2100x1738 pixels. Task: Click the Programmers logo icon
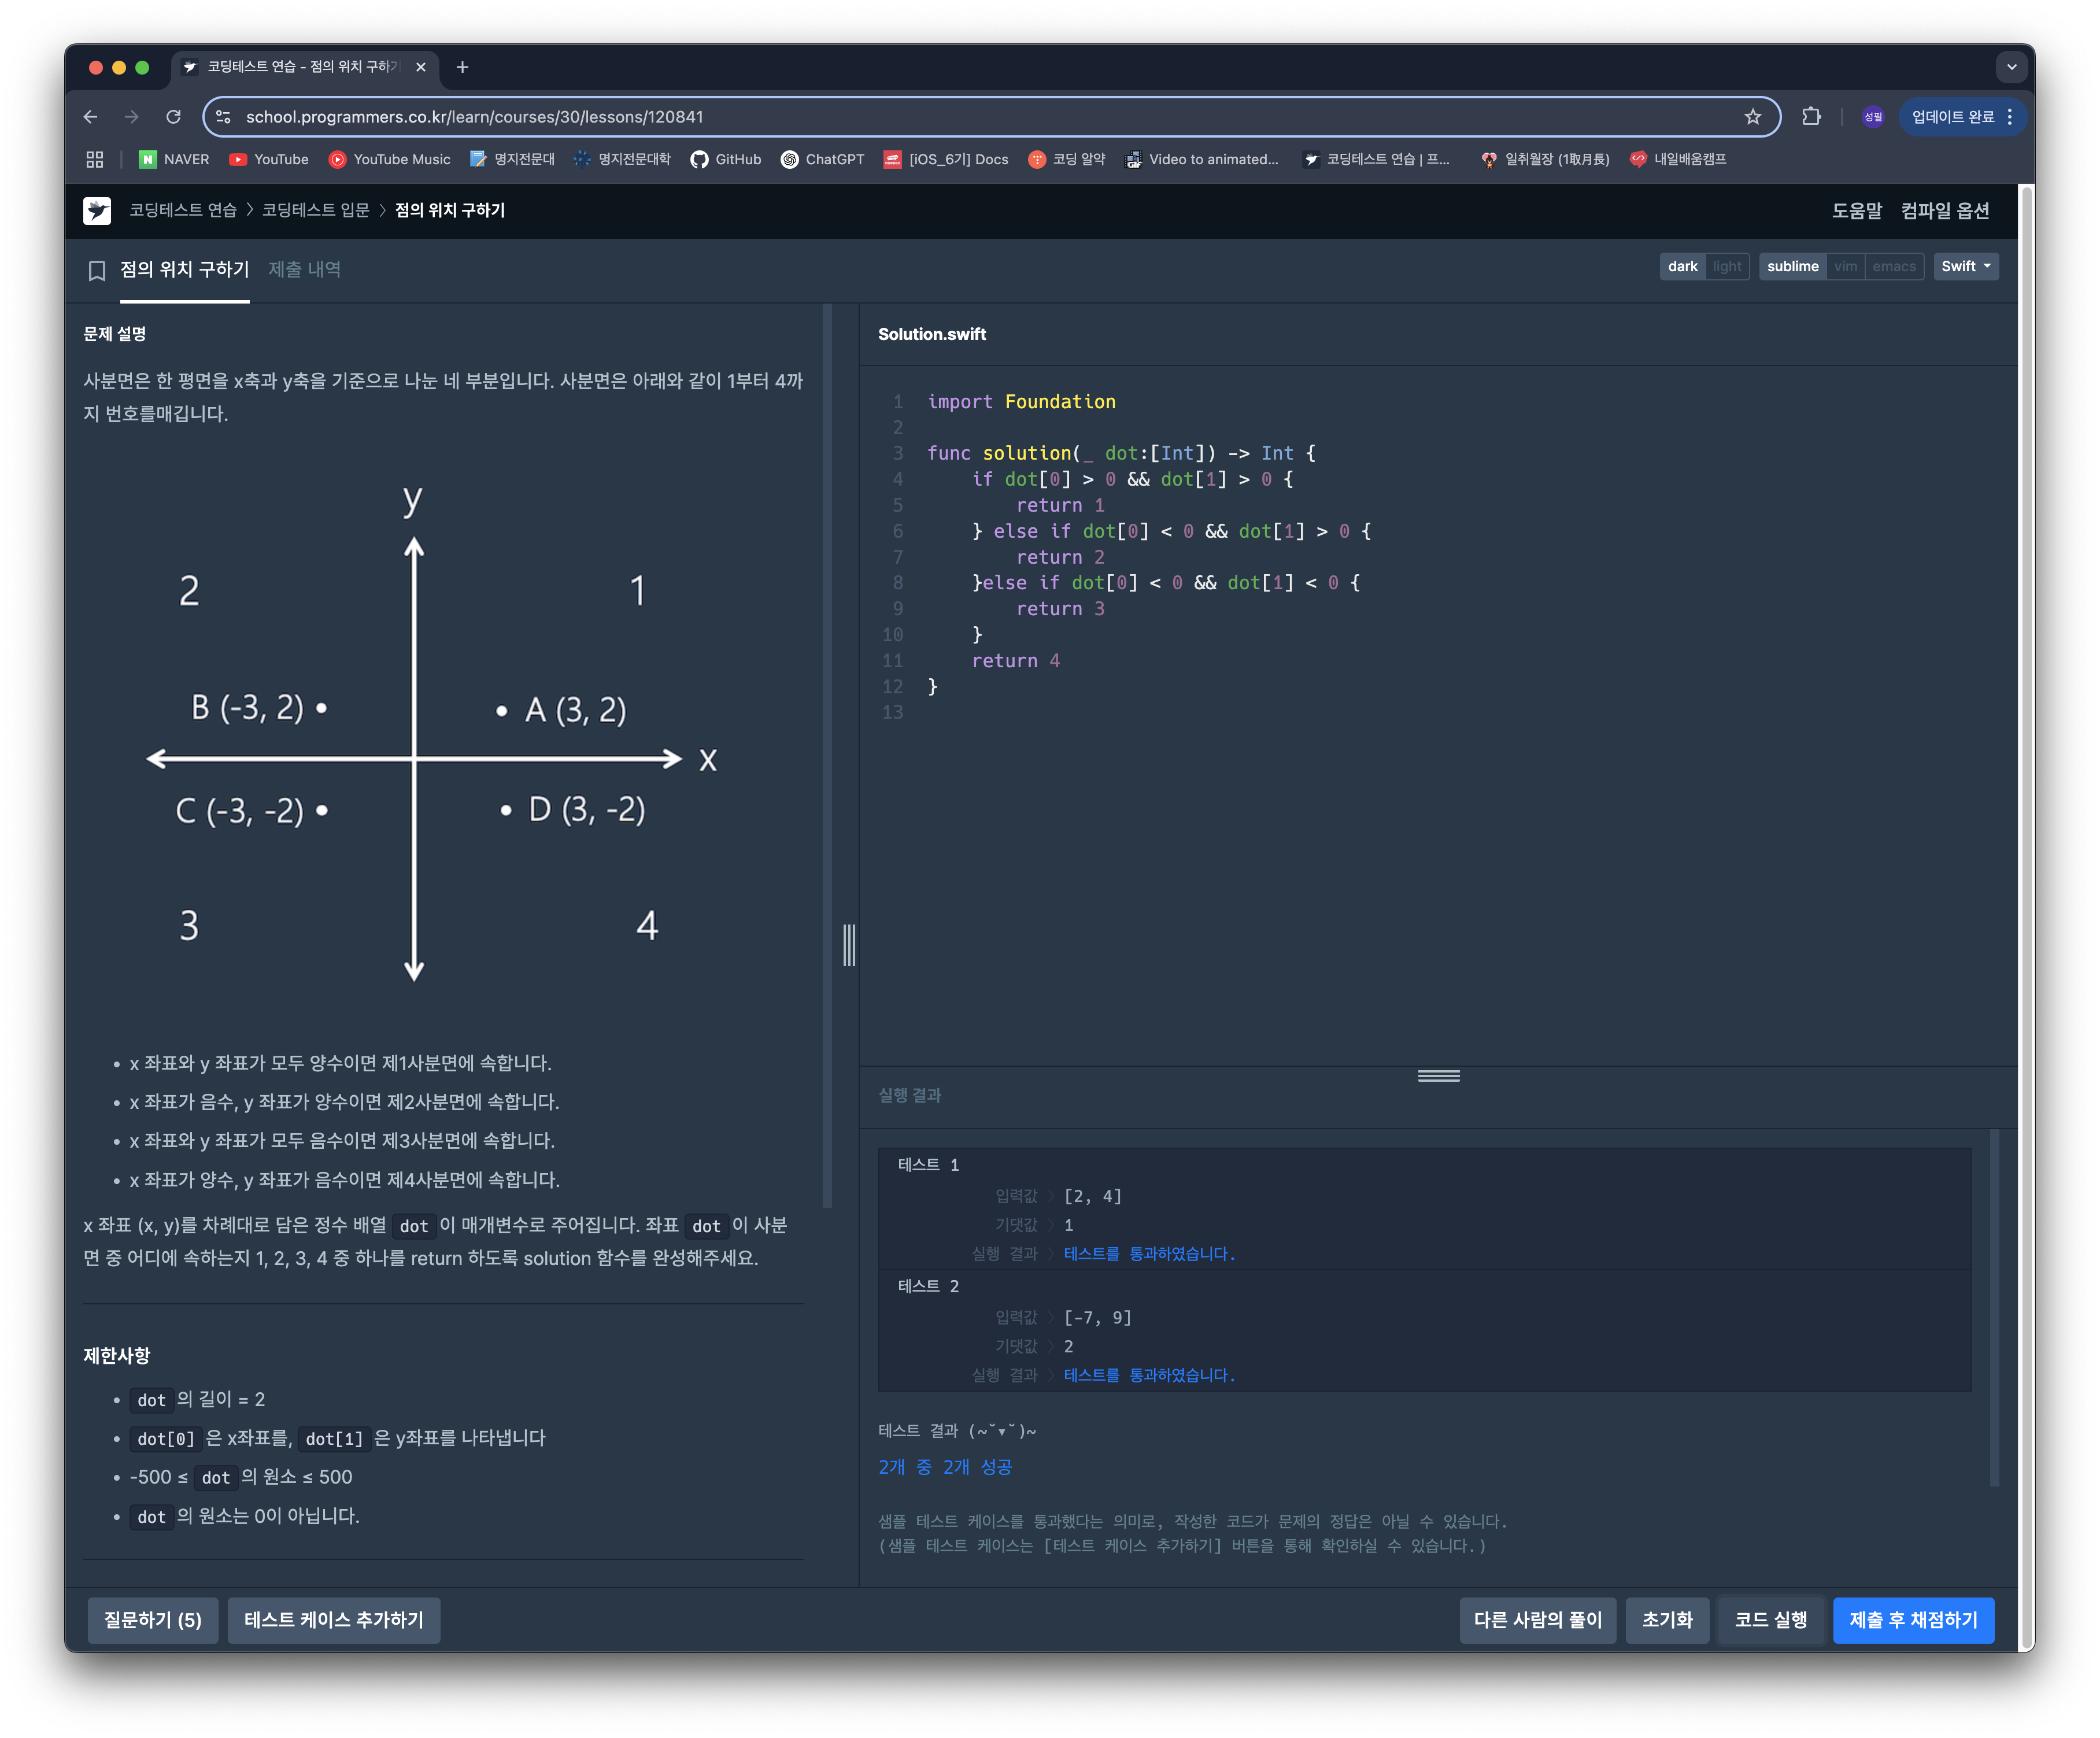[97, 210]
